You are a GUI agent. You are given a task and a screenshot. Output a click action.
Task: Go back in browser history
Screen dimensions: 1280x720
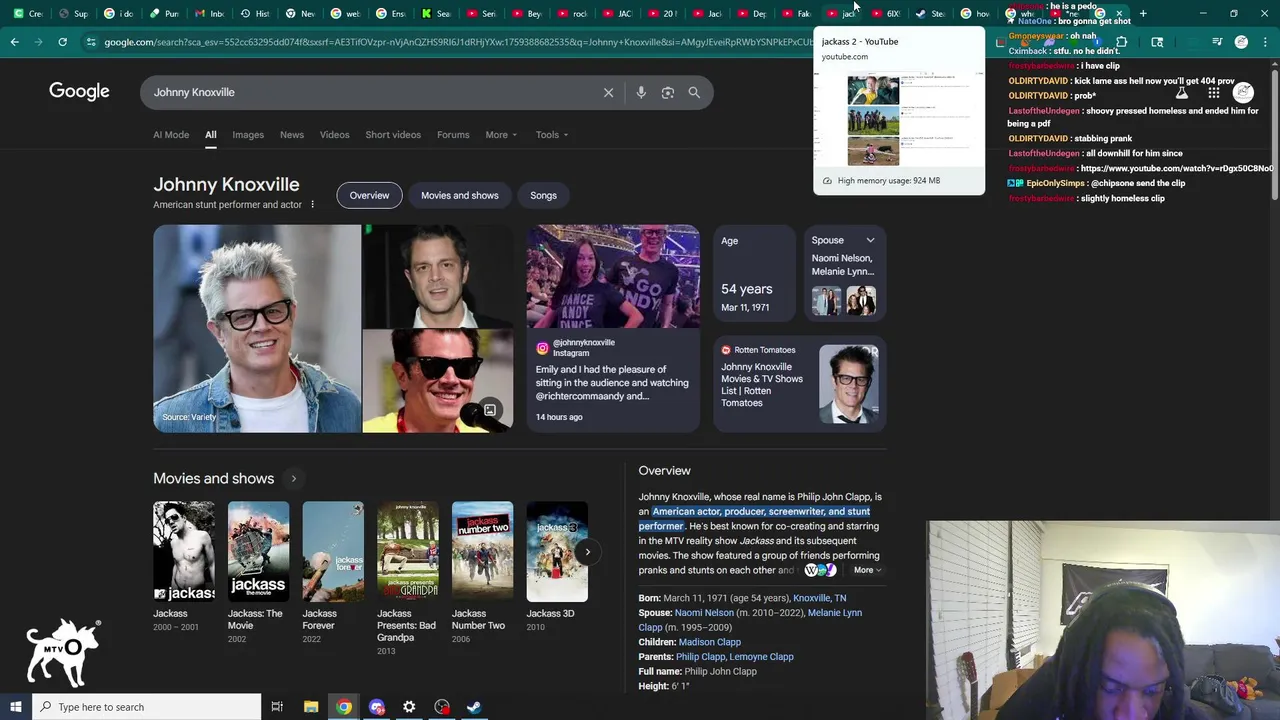(x=14, y=42)
